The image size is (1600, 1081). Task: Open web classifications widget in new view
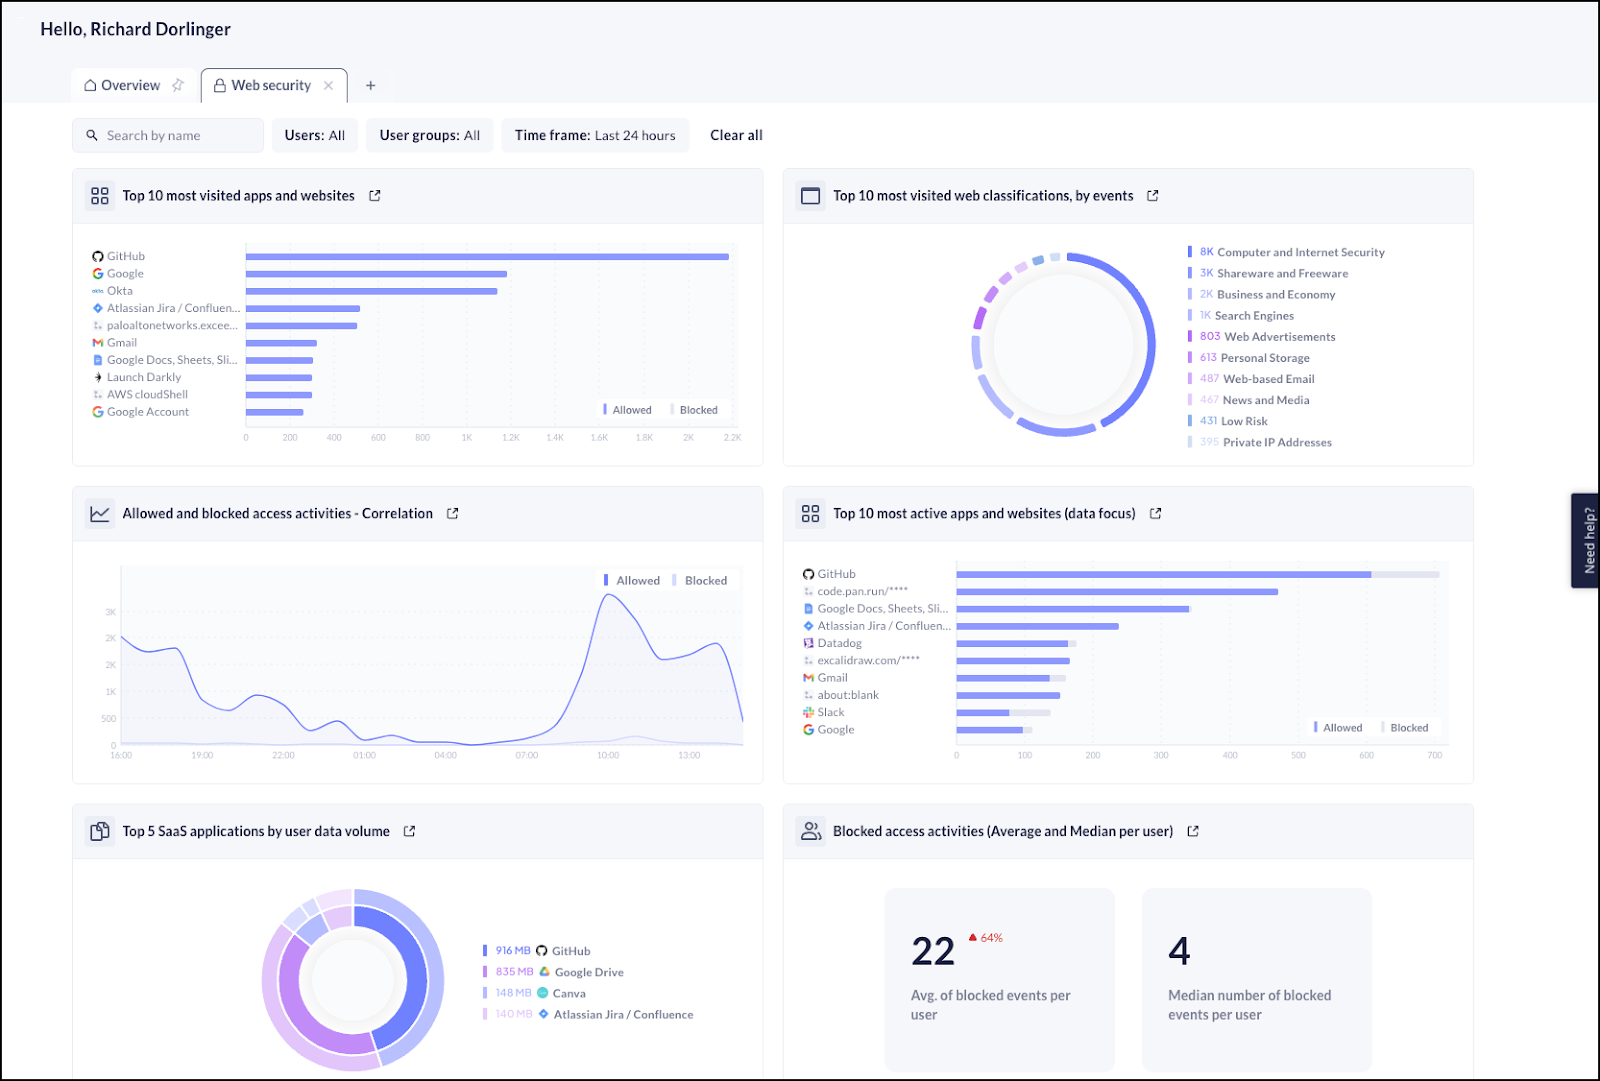click(x=1153, y=196)
